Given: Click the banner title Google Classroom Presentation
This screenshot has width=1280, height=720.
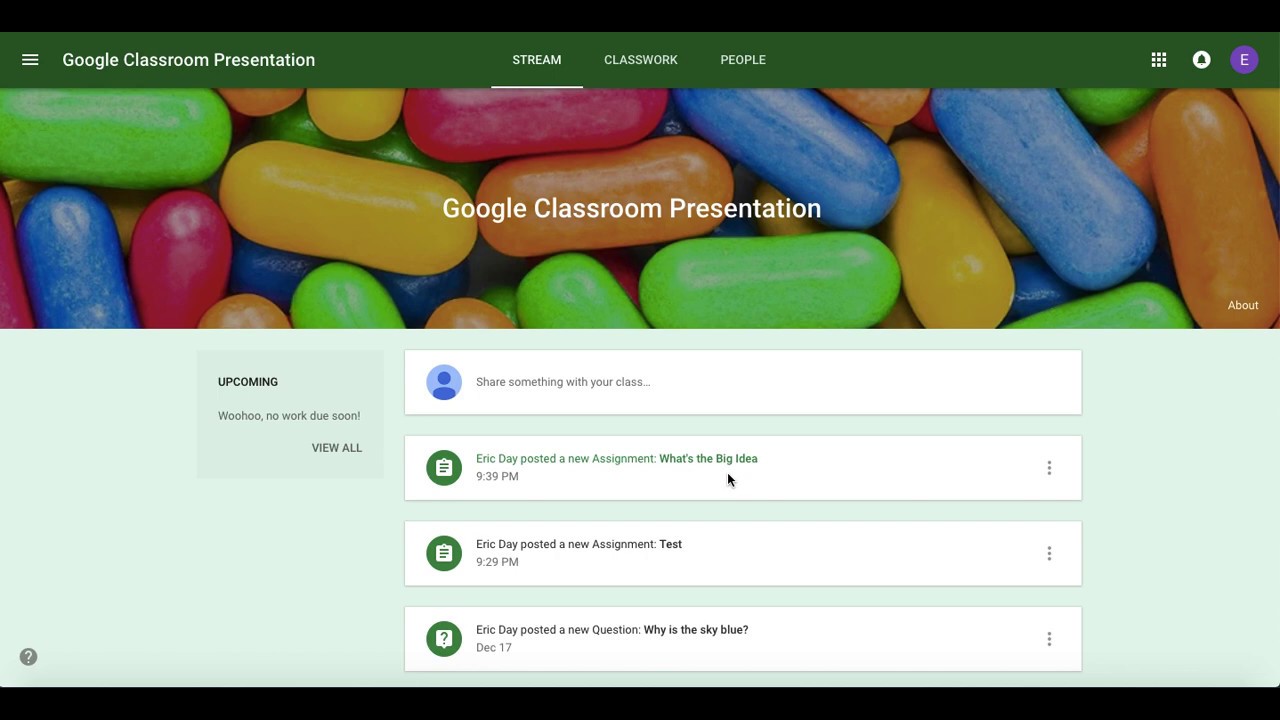Looking at the screenshot, I should tap(632, 208).
